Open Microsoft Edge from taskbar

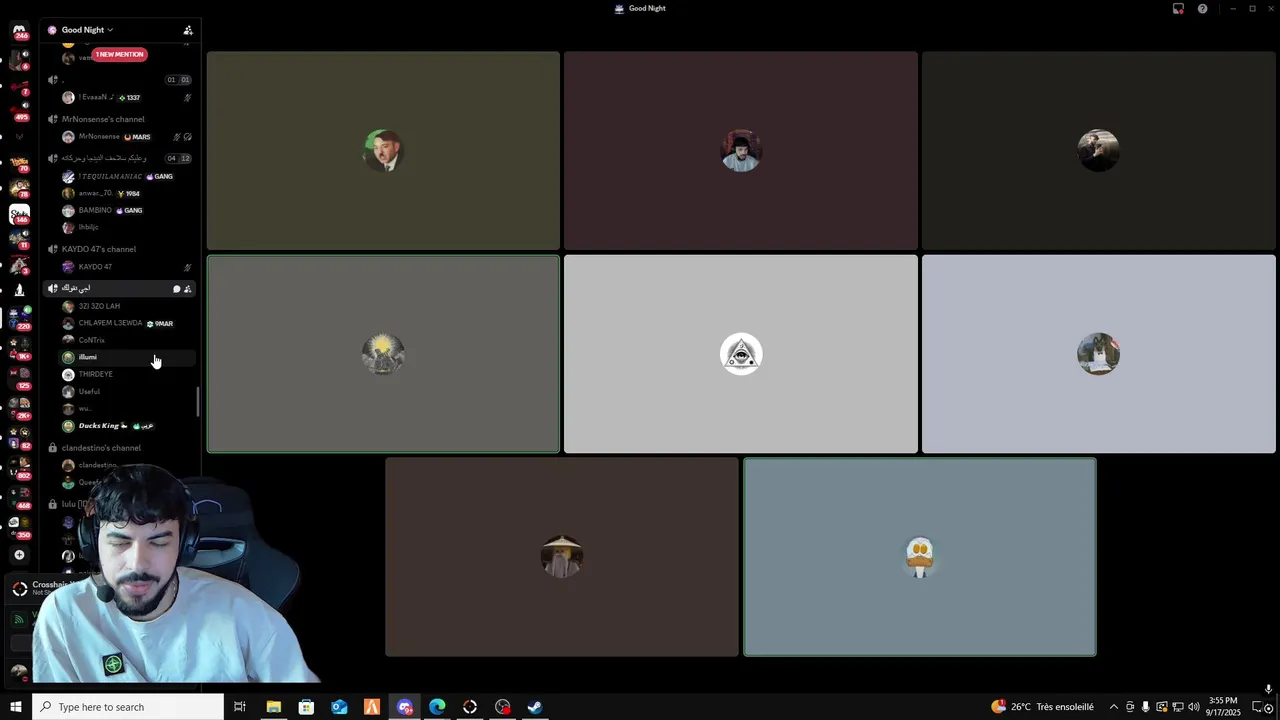(x=437, y=707)
